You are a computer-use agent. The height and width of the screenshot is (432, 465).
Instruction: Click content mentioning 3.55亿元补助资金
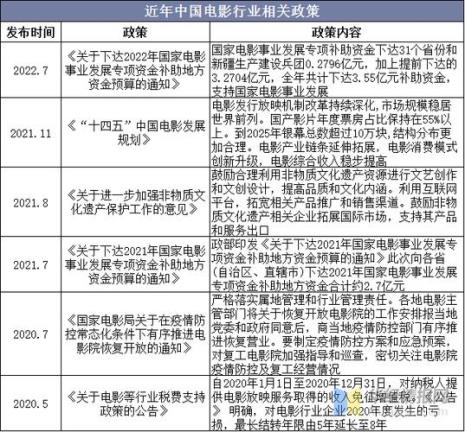coord(334,70)
